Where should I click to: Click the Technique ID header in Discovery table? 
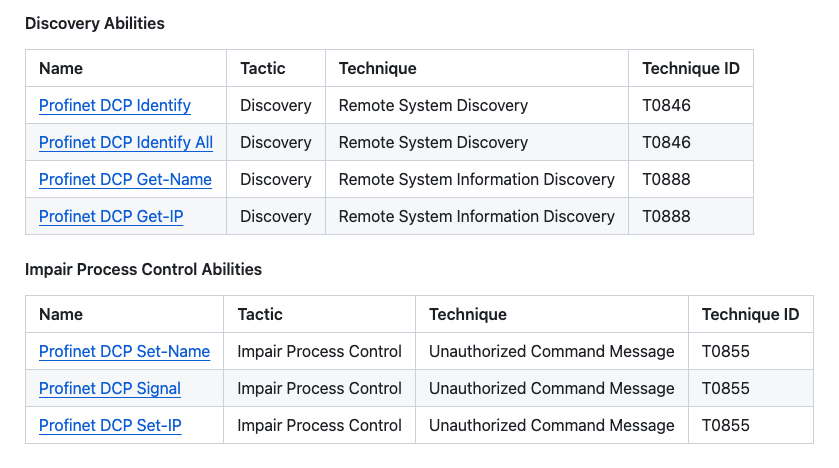tap(691, 68)
